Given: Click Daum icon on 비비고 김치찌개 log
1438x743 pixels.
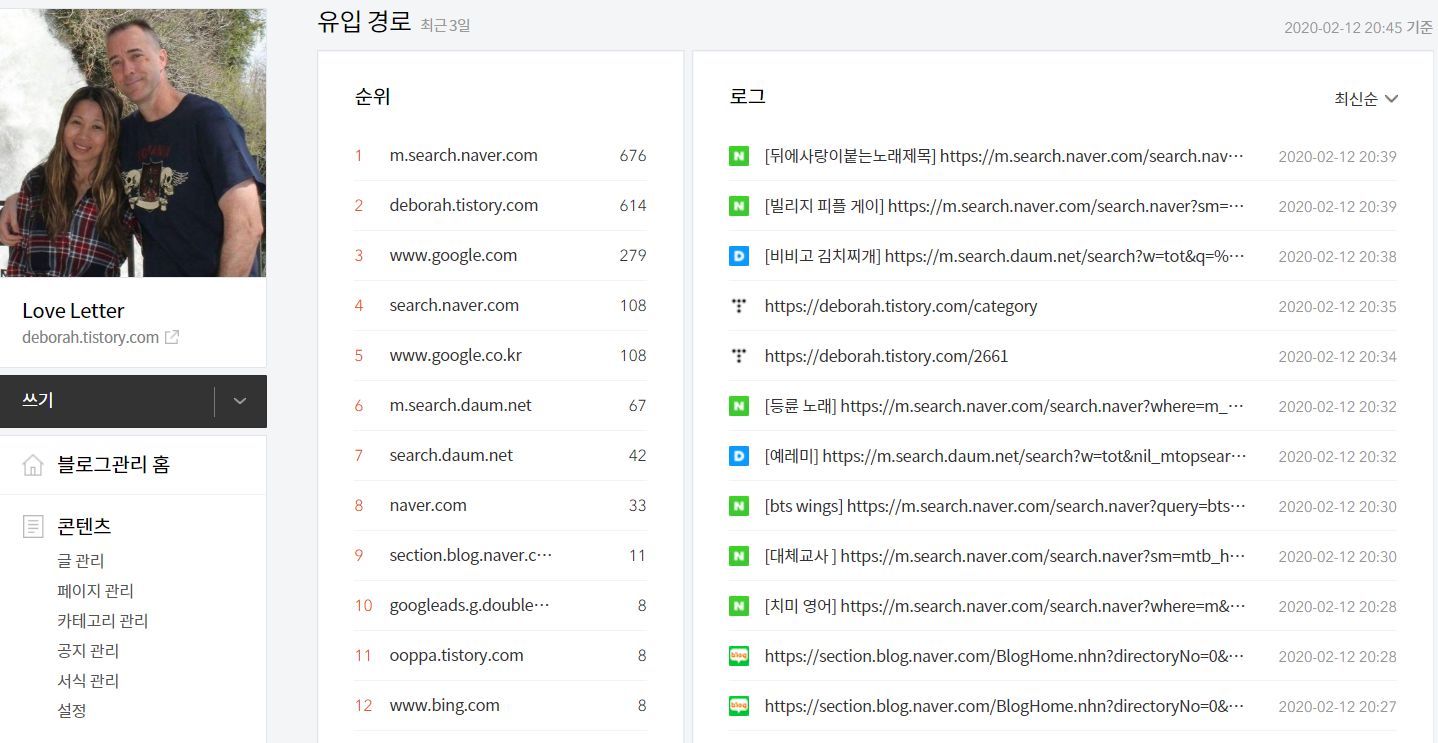Looking at the screenshot, I should [739, 256].
